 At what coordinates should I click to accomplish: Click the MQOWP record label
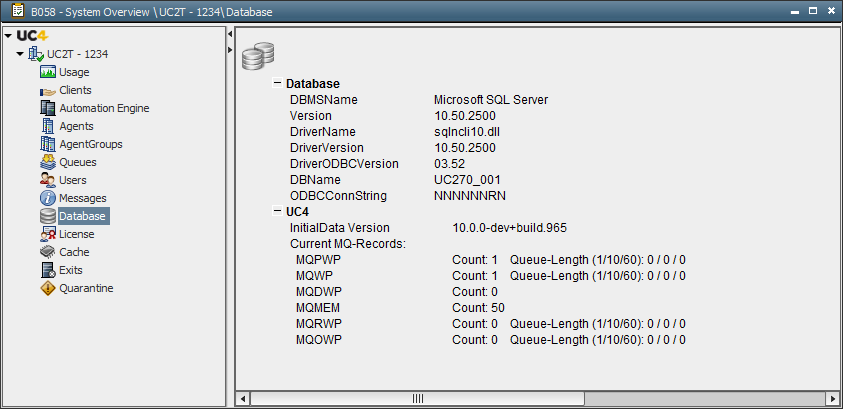click(x=319, y=340)
